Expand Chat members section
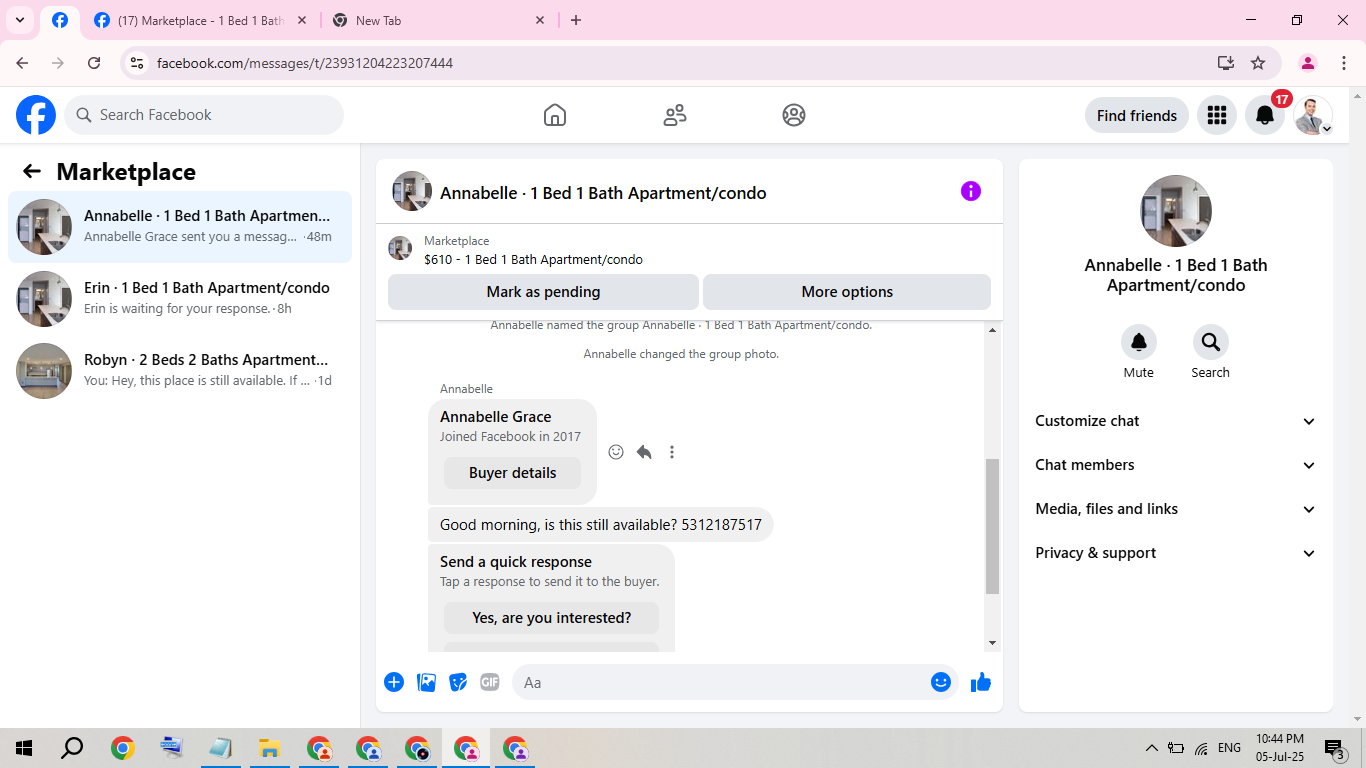This screenshot has width=1366, height=768. click(x=1176, y=465)
